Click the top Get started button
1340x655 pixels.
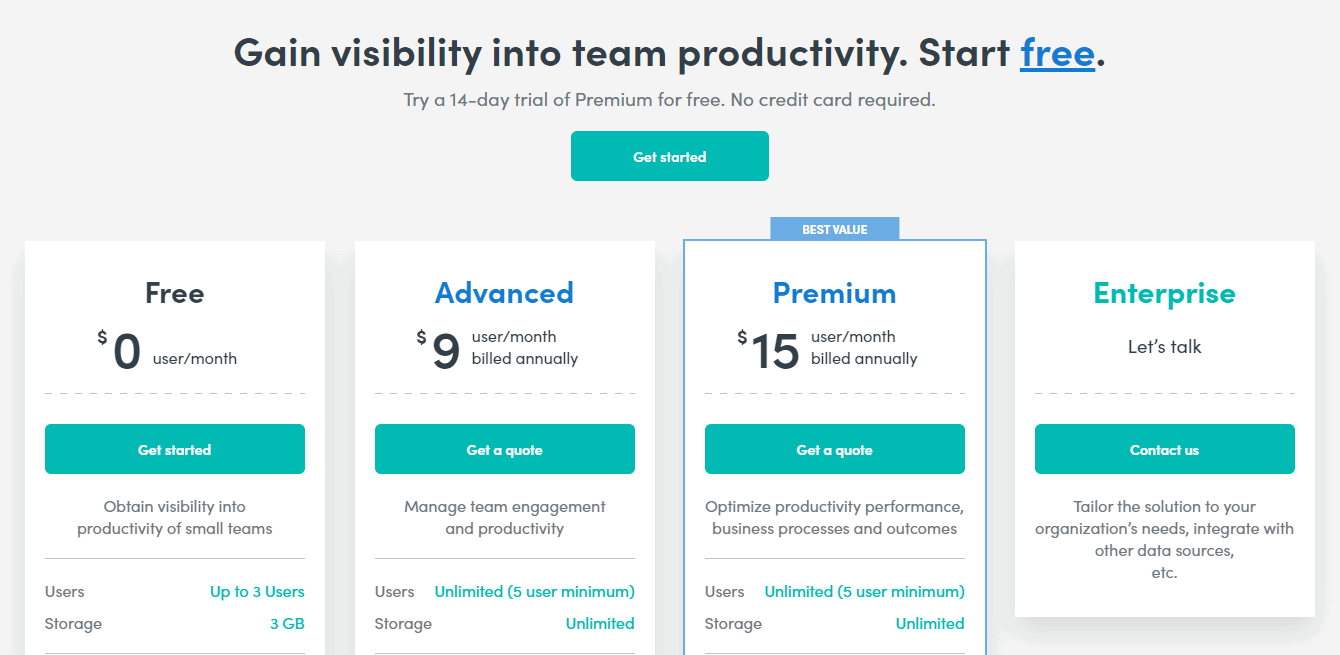(670, 156)
